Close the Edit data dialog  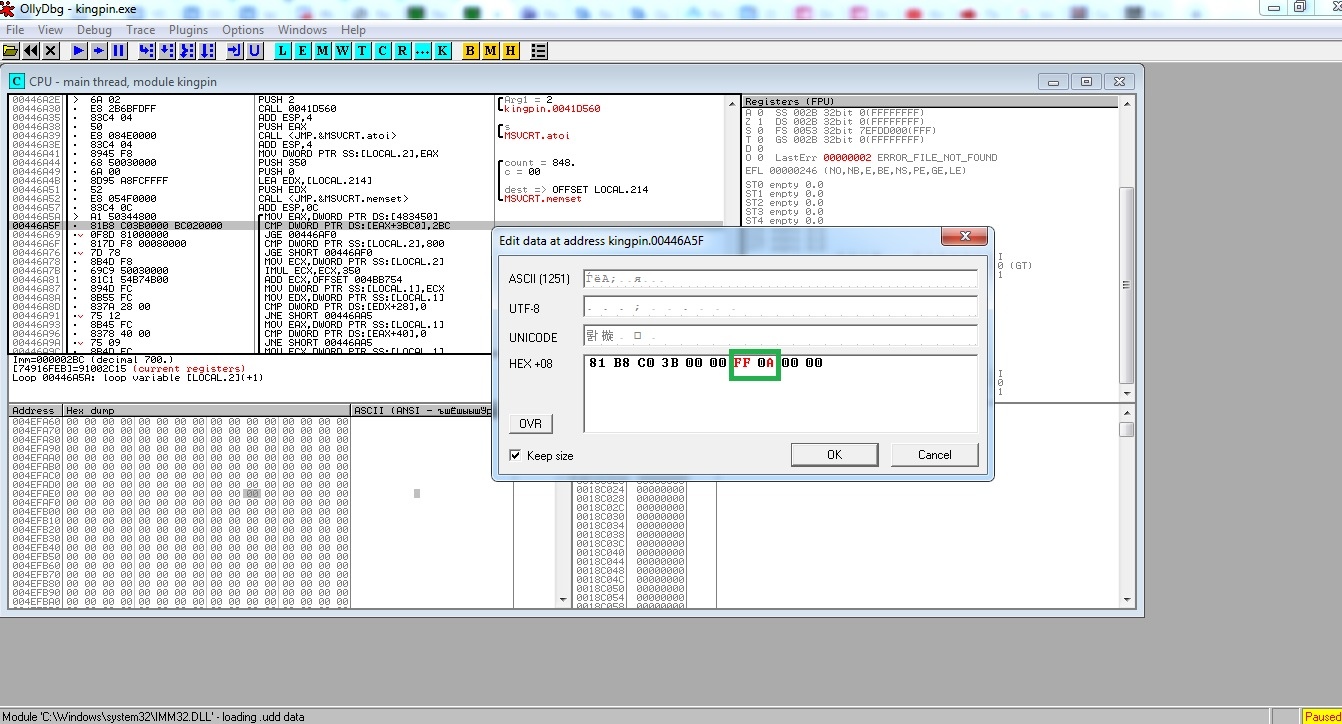tap(965, 237)
